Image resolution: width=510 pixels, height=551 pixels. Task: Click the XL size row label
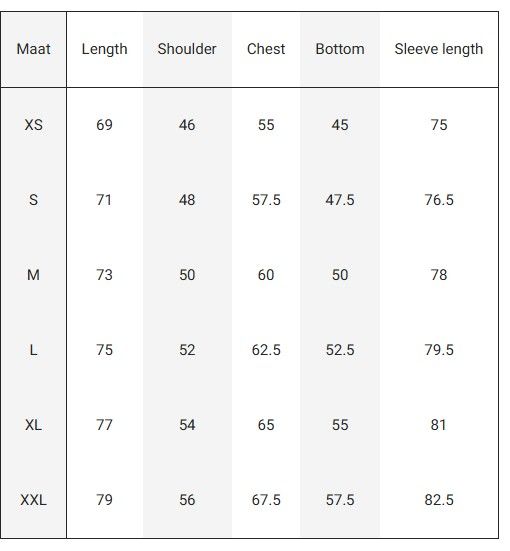pyautogui.click(x=33, y=425)
